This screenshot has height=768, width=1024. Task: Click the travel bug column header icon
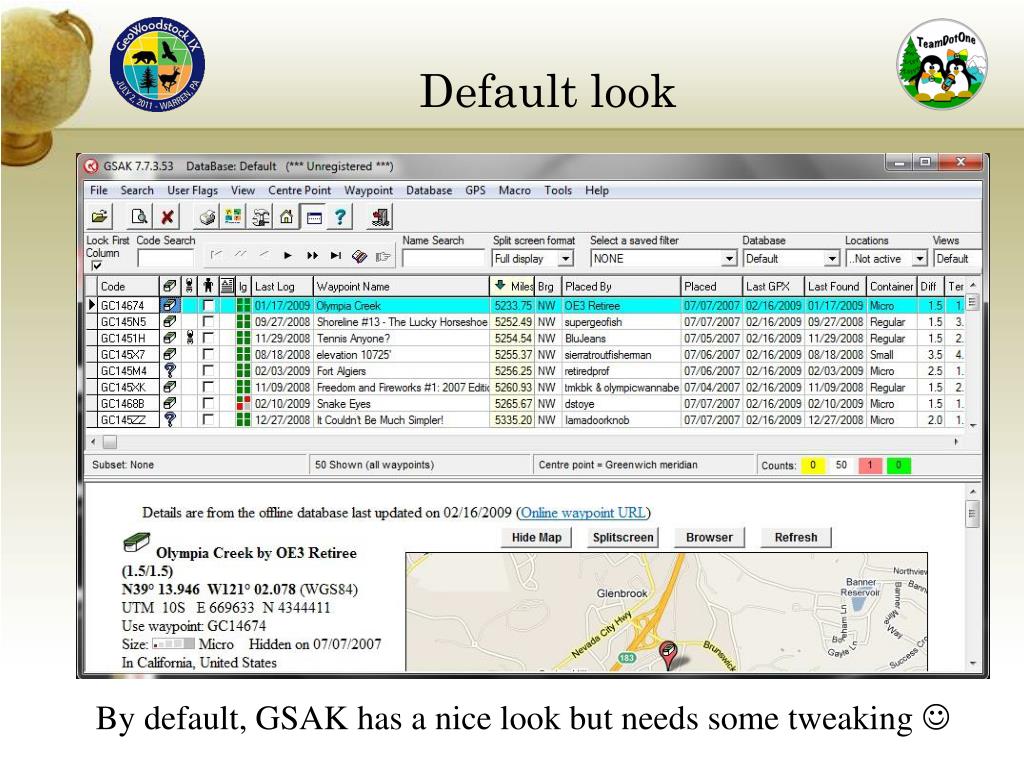click(x=189, y=285)
